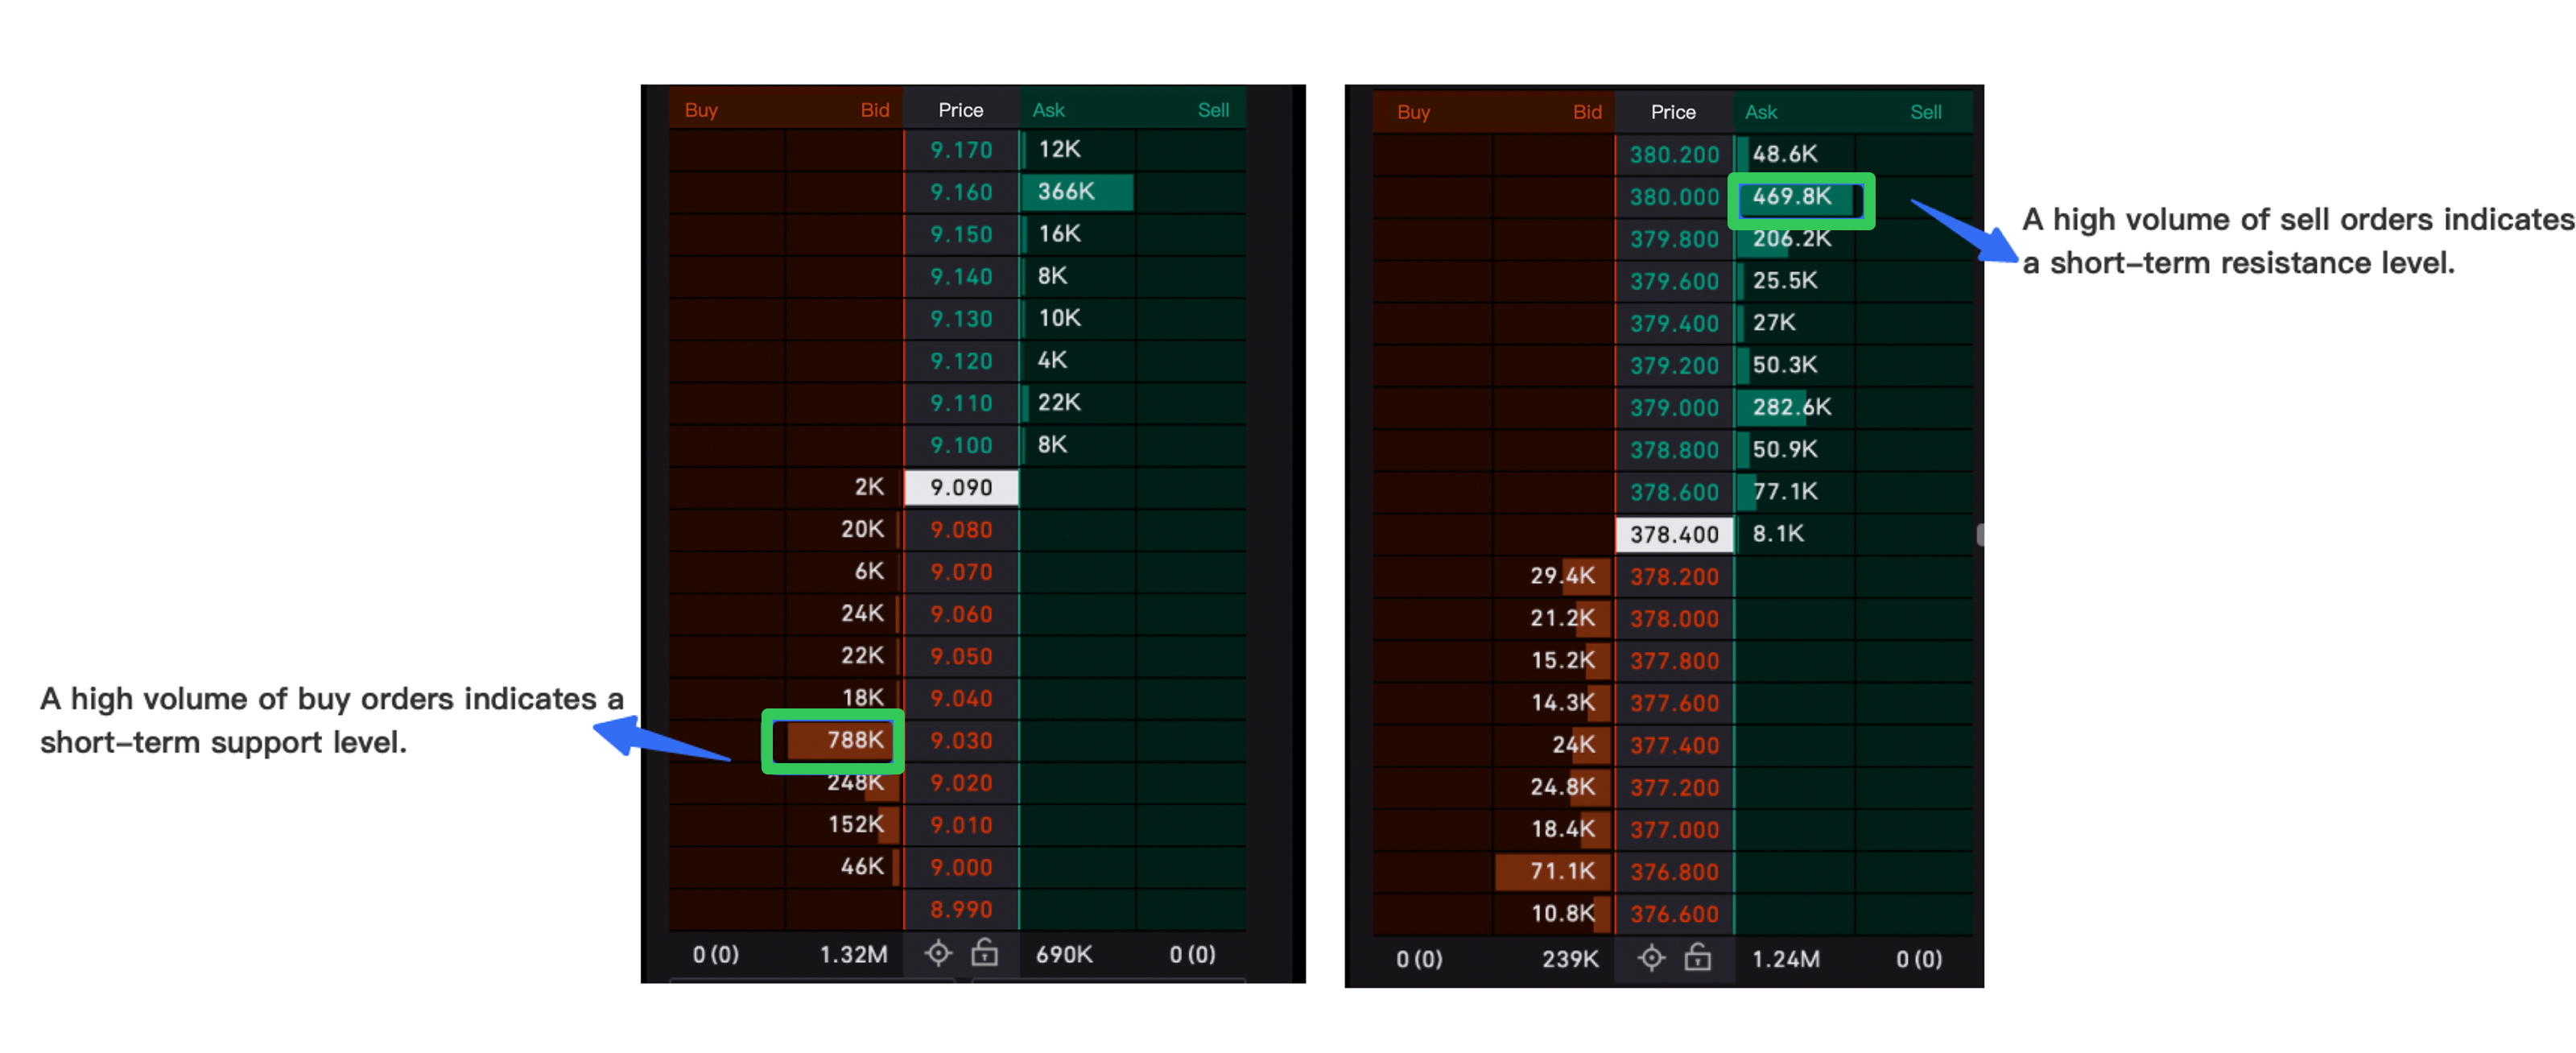Click the 1.32M total bid summary
The image size is (2576, 1053).
tap(853, 954)
